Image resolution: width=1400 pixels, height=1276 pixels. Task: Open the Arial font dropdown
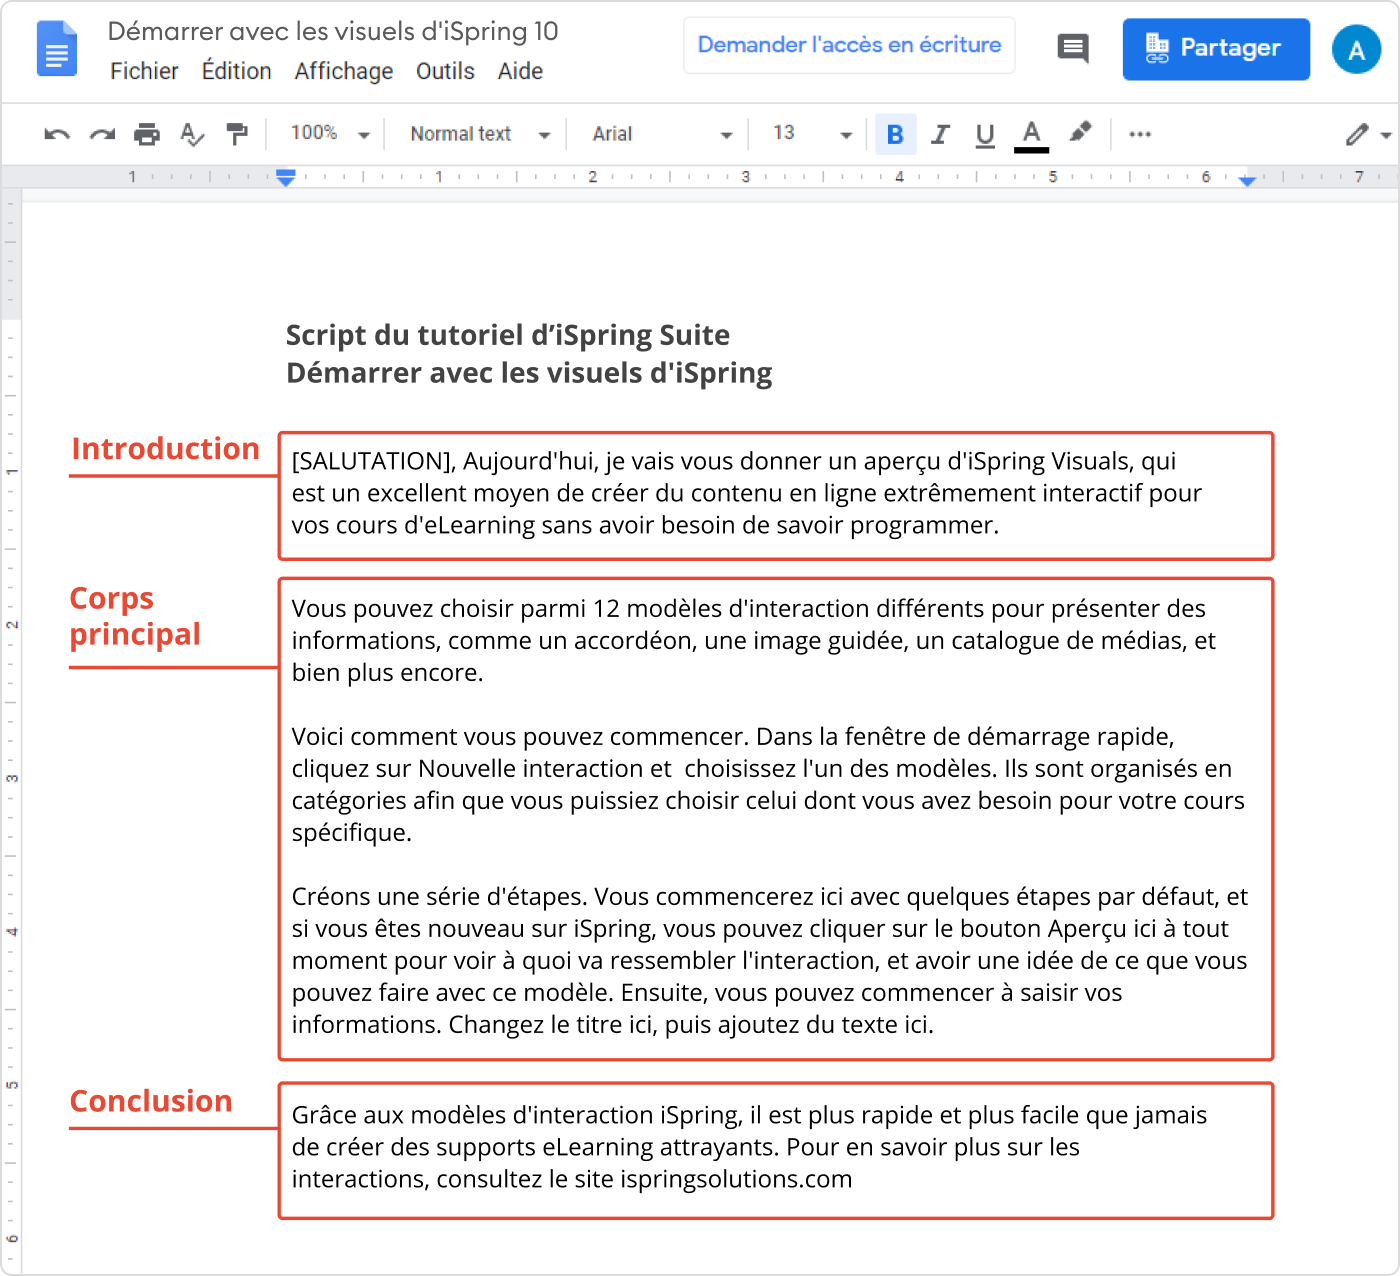click(662, 134)
